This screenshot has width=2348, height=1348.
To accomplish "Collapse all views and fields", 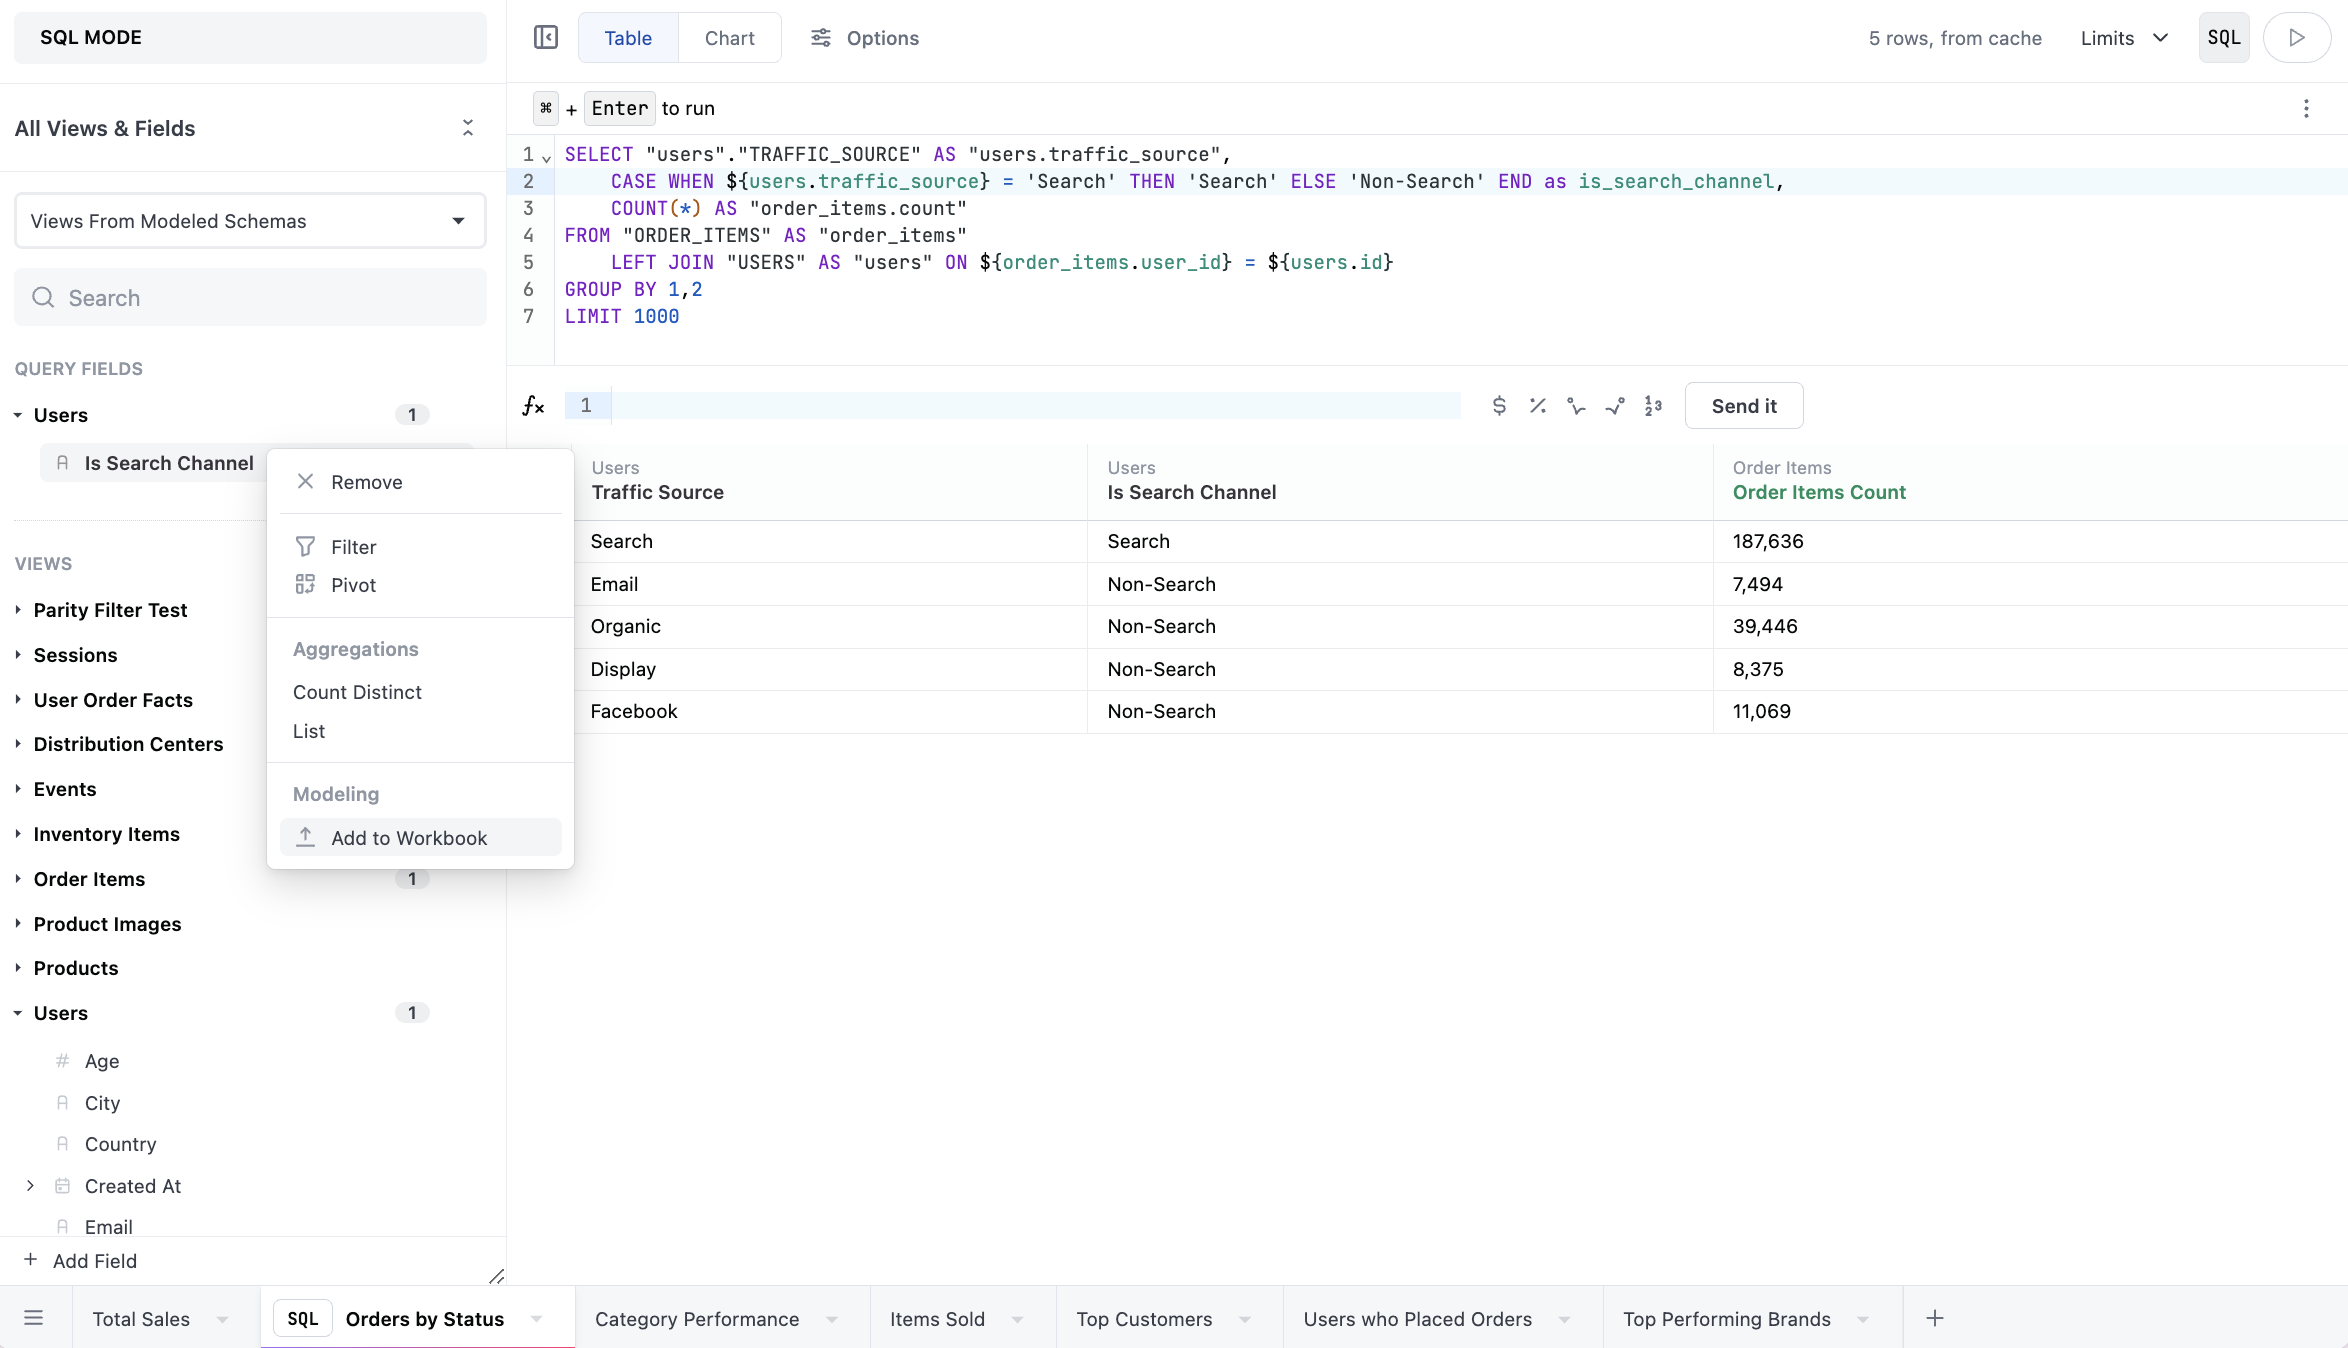I will (x=467, y=128).
